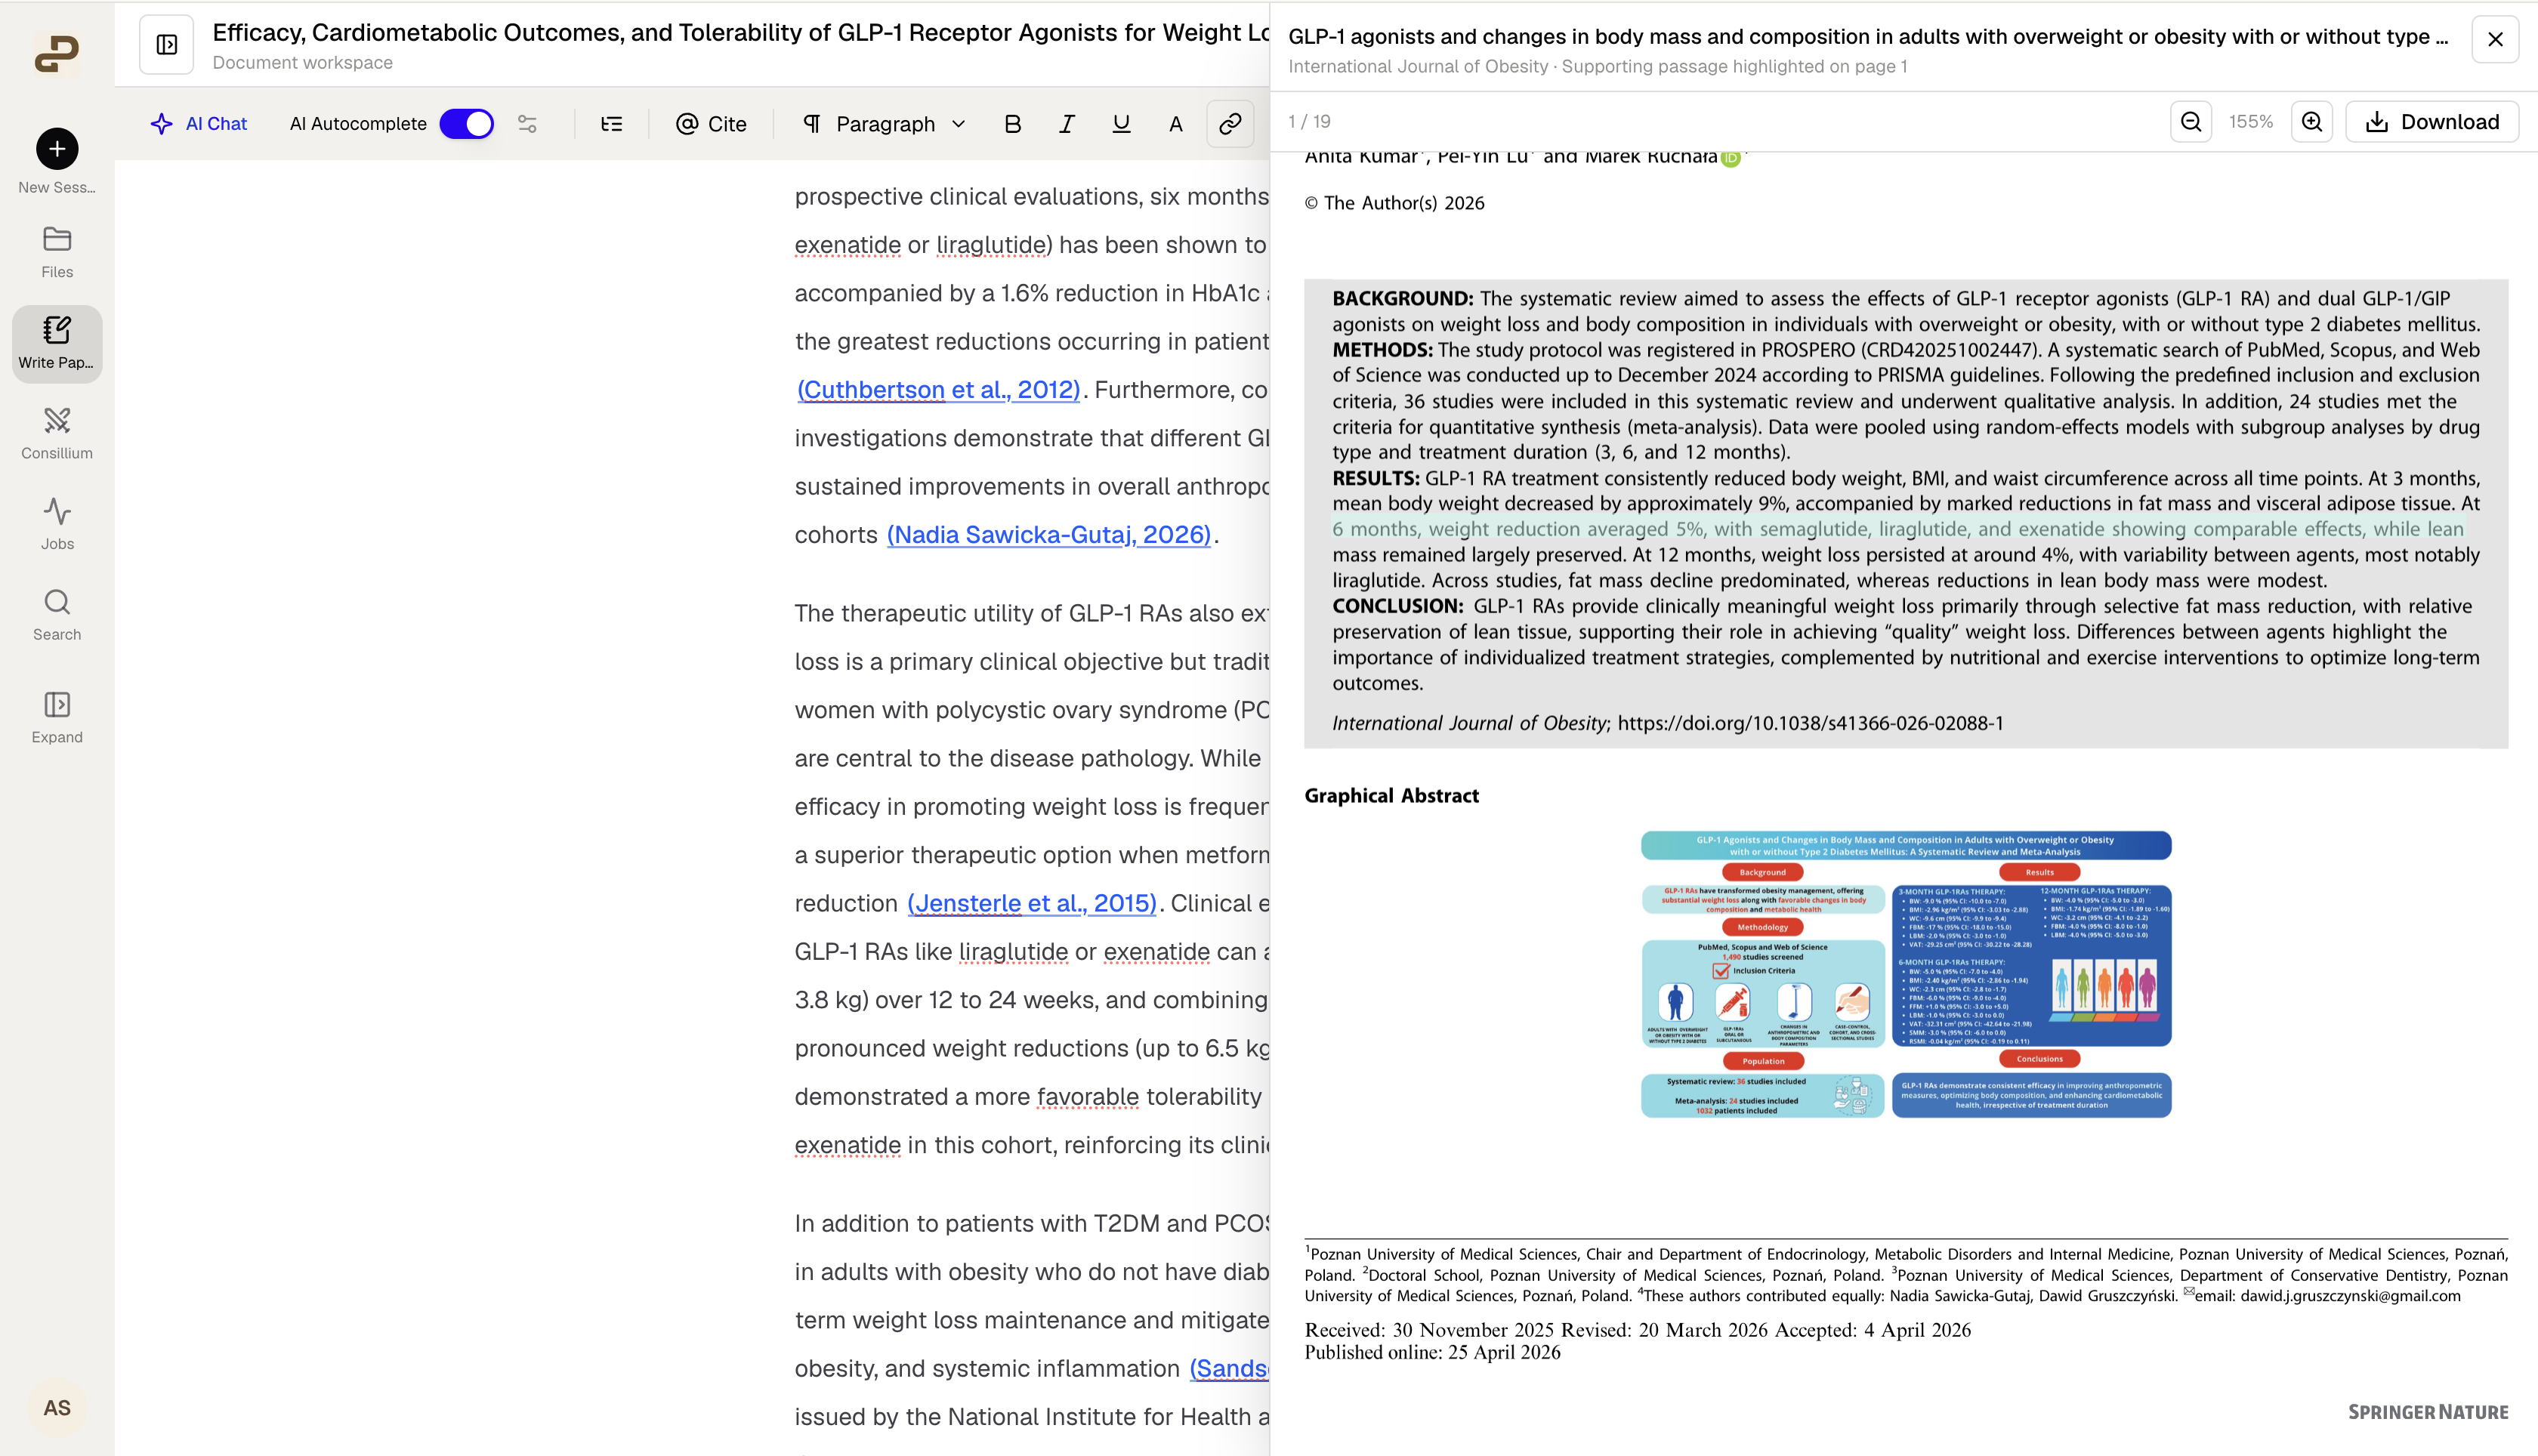Toggle AI Autocomplete switch

pos(466,124)
